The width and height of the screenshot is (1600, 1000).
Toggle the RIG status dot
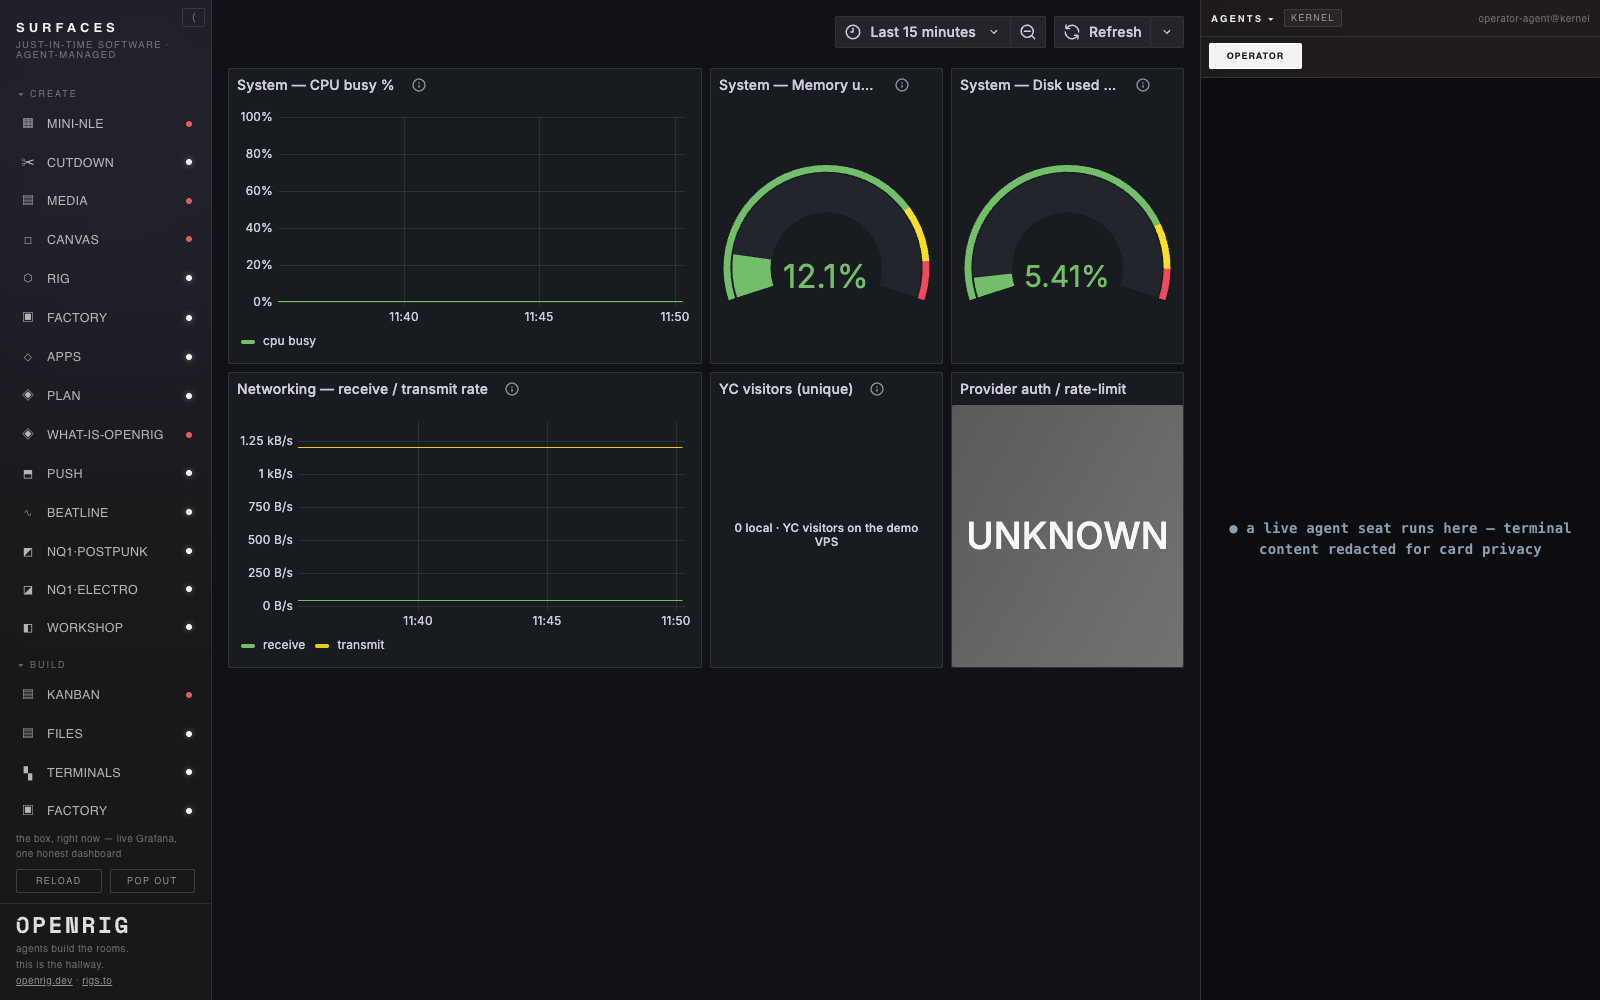click(x=189, y=278)
